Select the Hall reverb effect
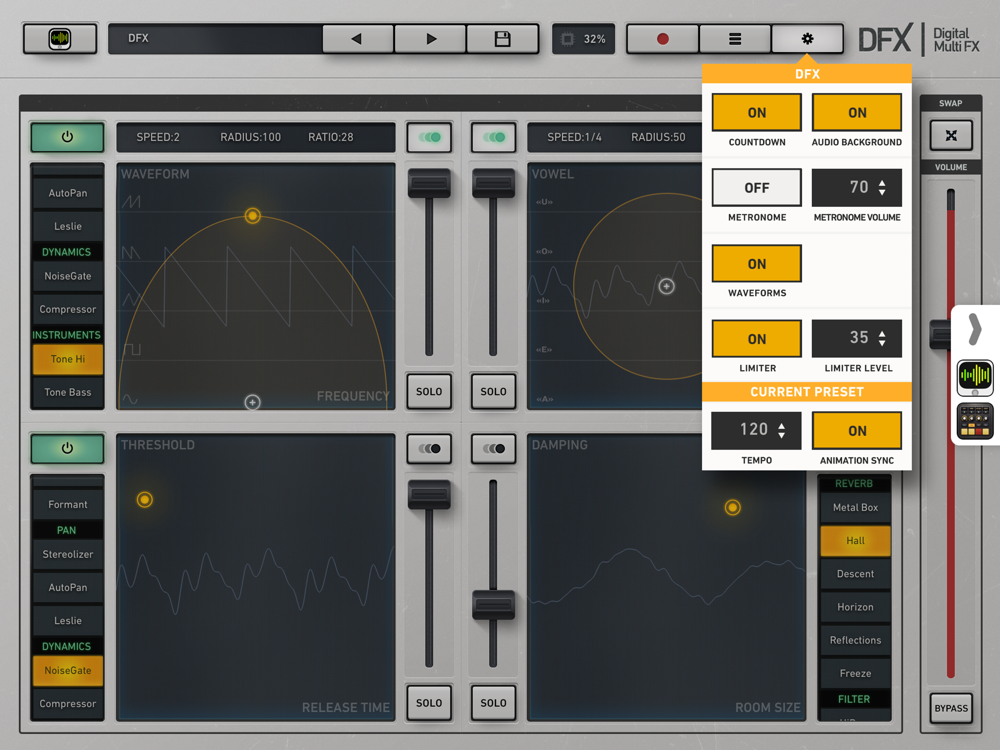The width and height of the screenshot is (1000, 750). (855, 541)
